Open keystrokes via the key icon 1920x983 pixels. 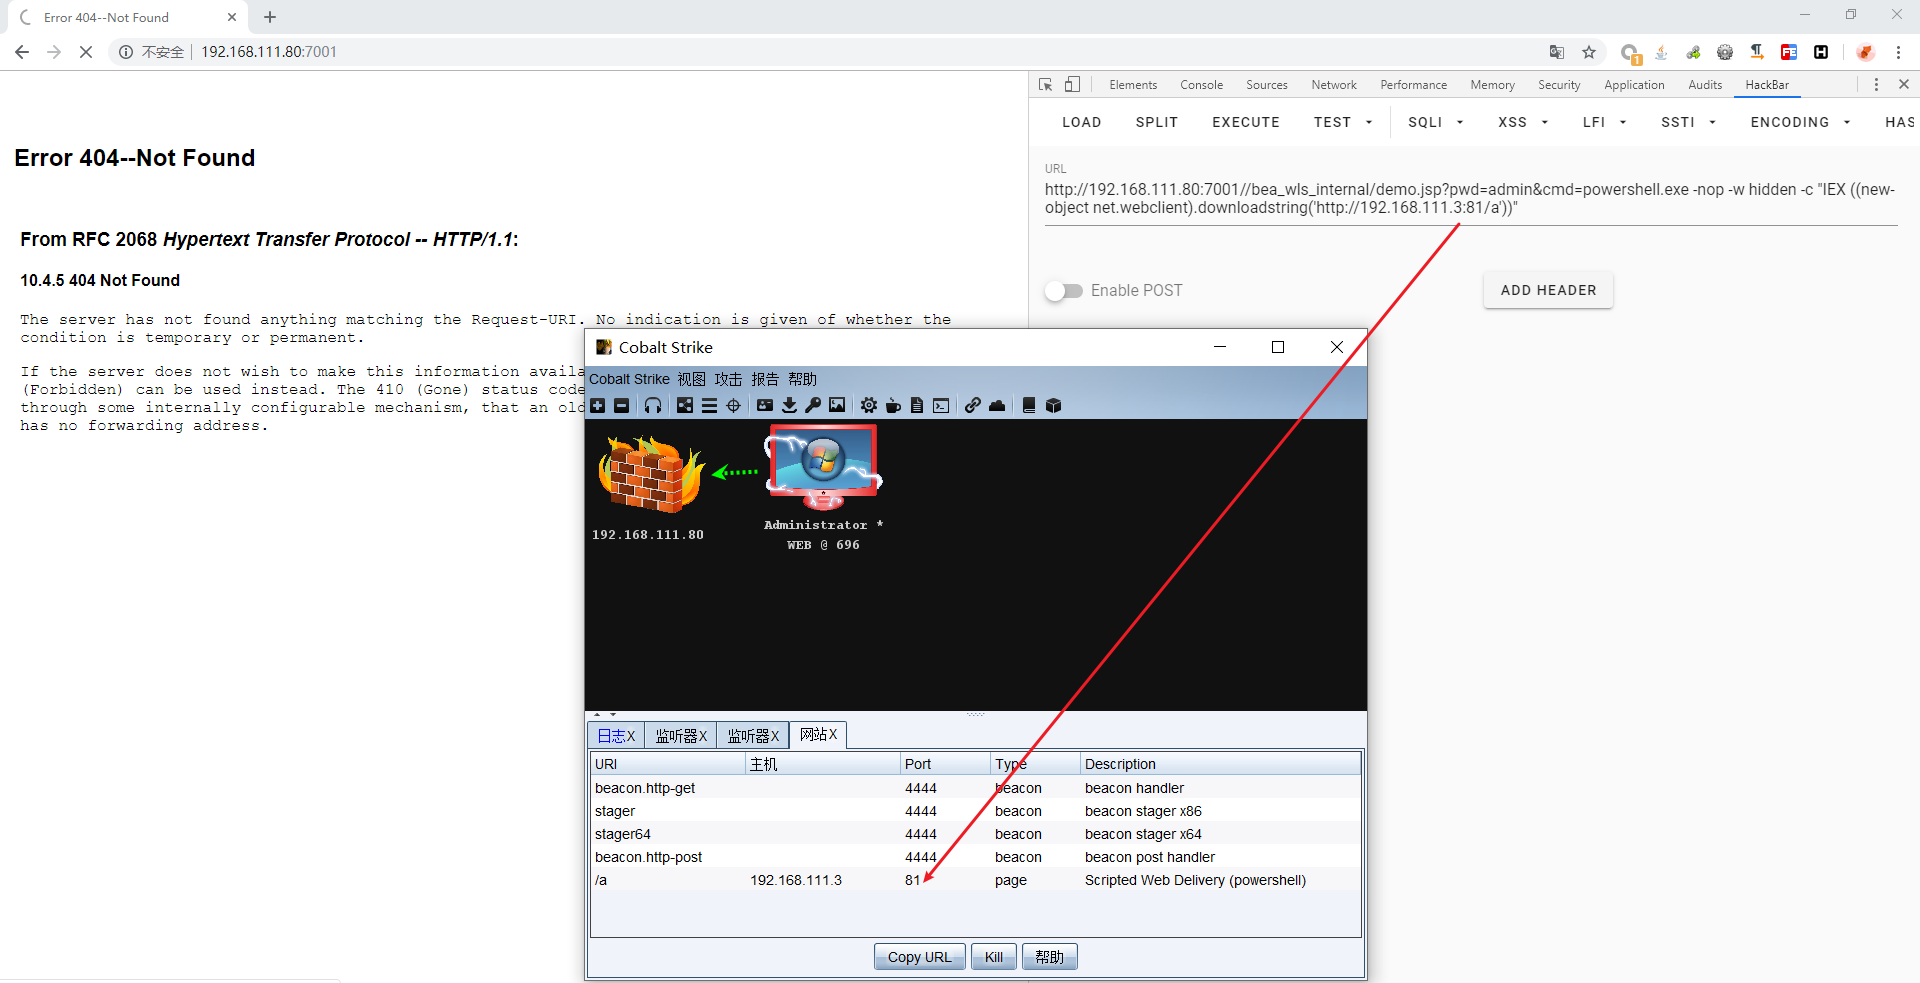[x=813, y=405]
